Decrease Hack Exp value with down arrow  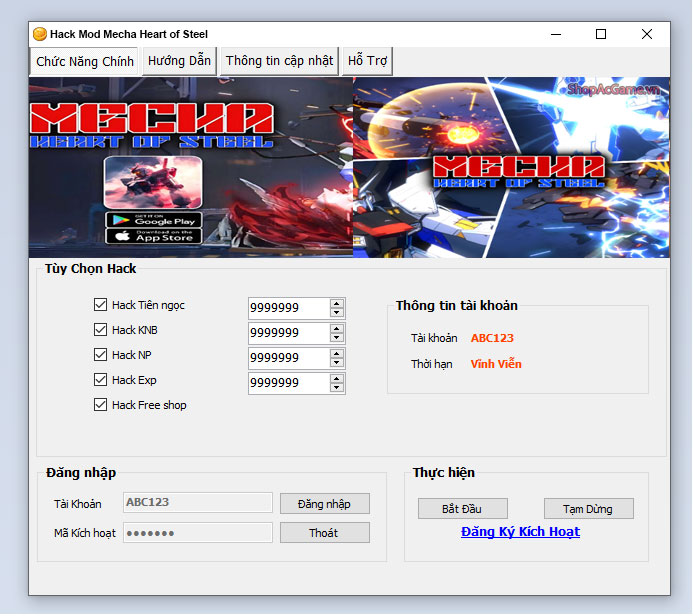point(337,388)
